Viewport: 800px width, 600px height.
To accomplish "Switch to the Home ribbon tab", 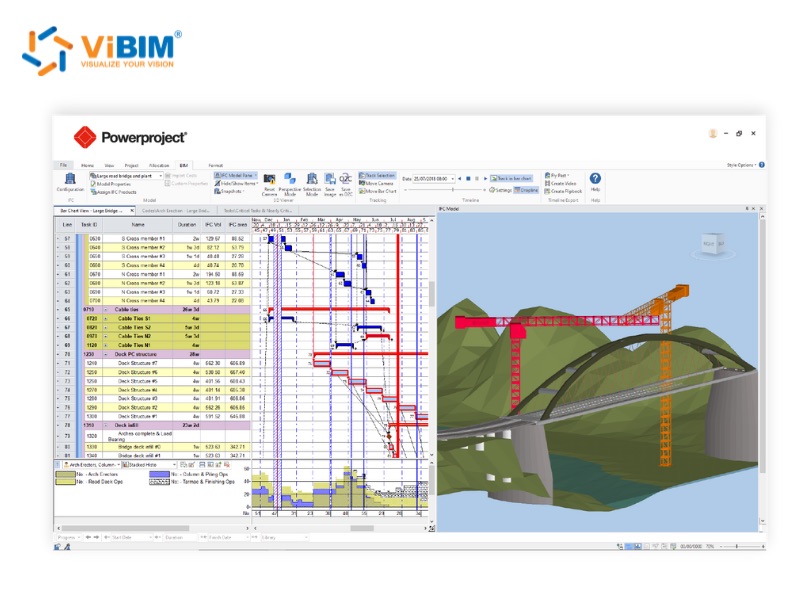I will click(87, 165).
